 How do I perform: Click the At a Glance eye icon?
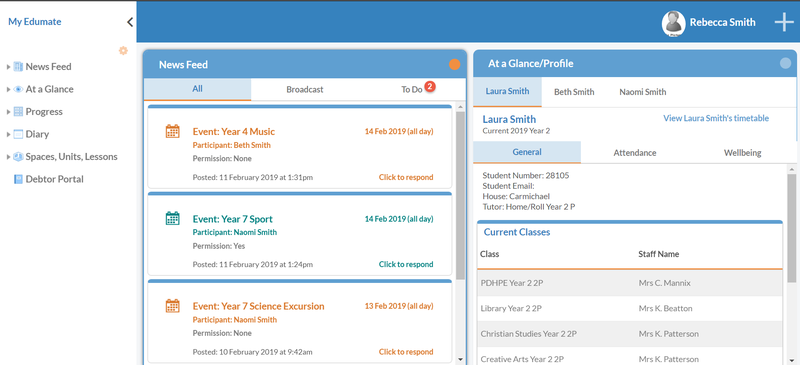coord(18,89)
